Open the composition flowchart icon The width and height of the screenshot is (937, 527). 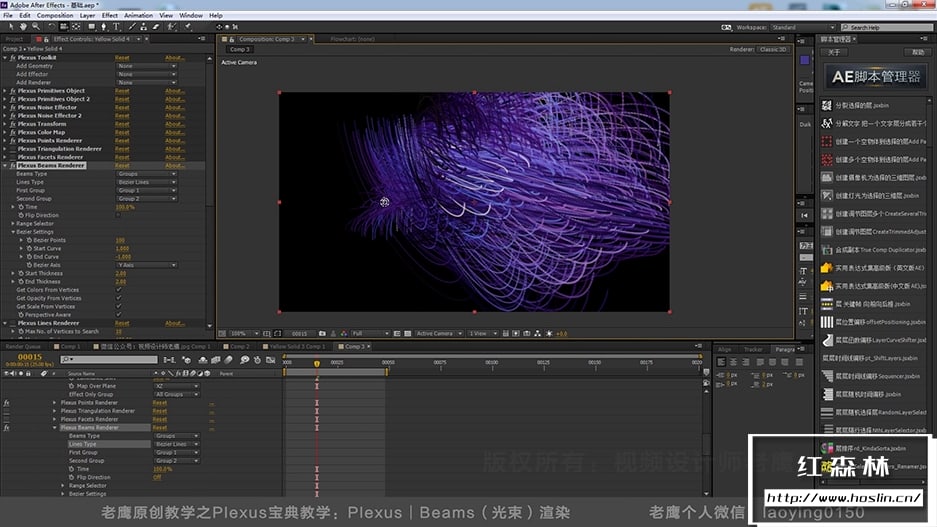537,333
